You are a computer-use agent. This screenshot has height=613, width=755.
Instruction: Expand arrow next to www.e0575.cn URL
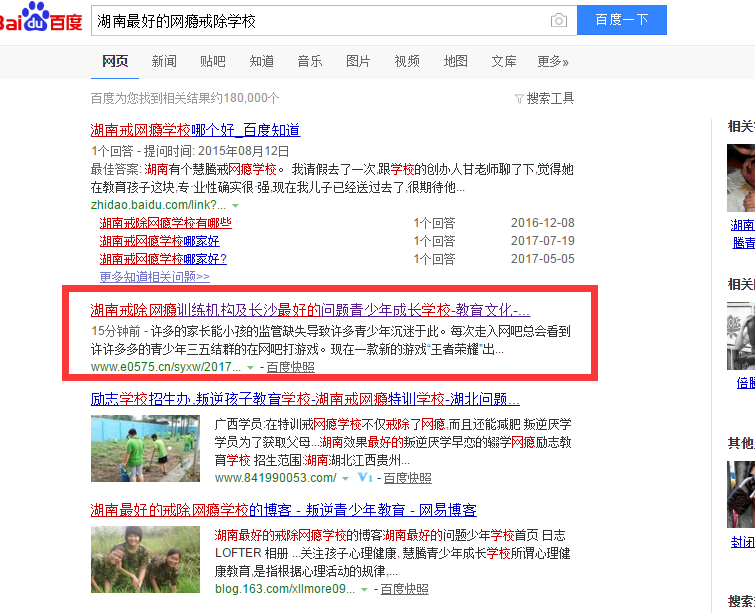click(x=250, y=367)
